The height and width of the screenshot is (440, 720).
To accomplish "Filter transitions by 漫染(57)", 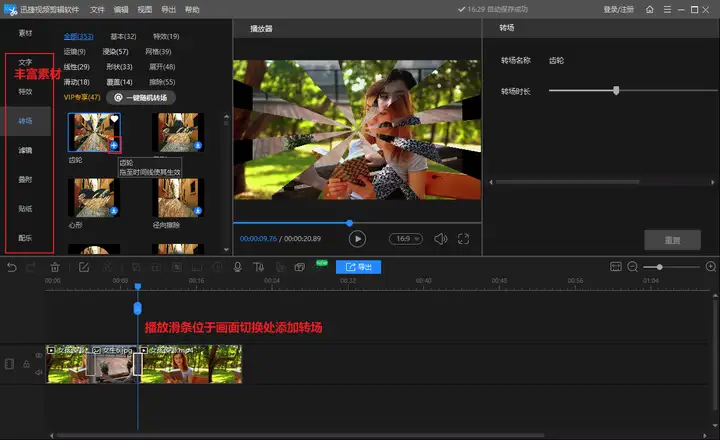I will coord(115,51).
